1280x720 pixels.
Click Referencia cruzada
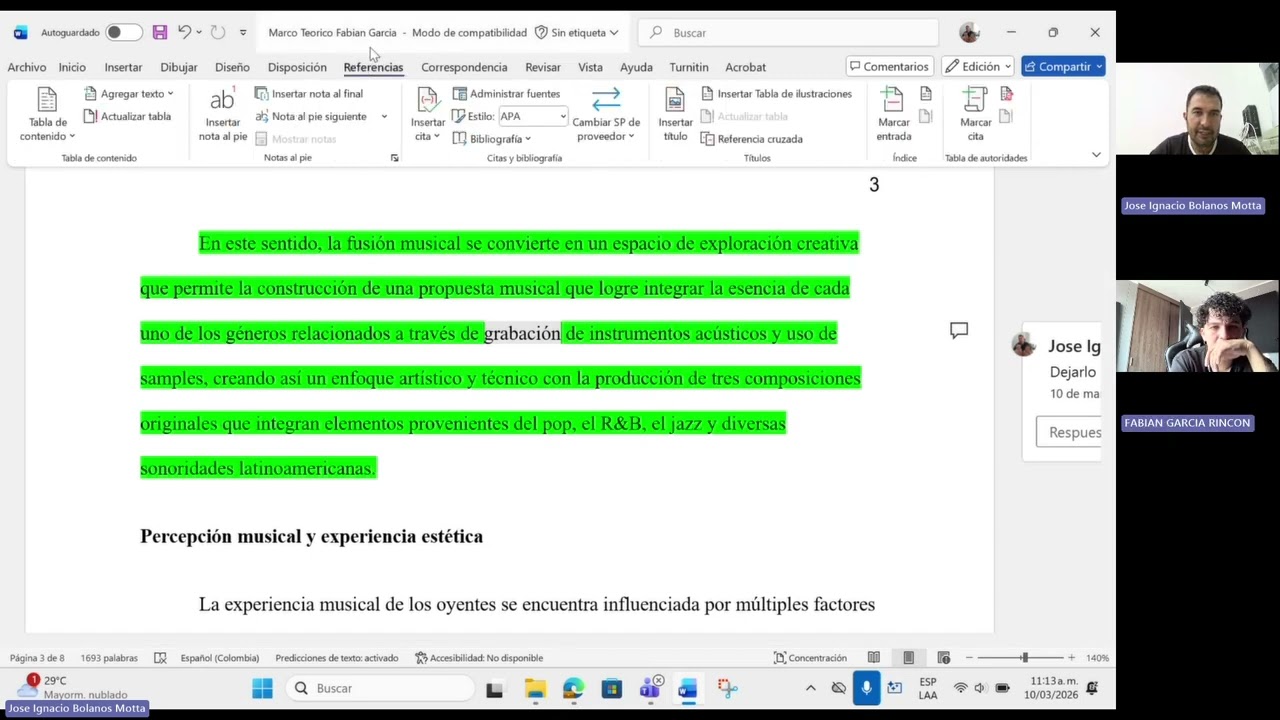tap(751, 139)
